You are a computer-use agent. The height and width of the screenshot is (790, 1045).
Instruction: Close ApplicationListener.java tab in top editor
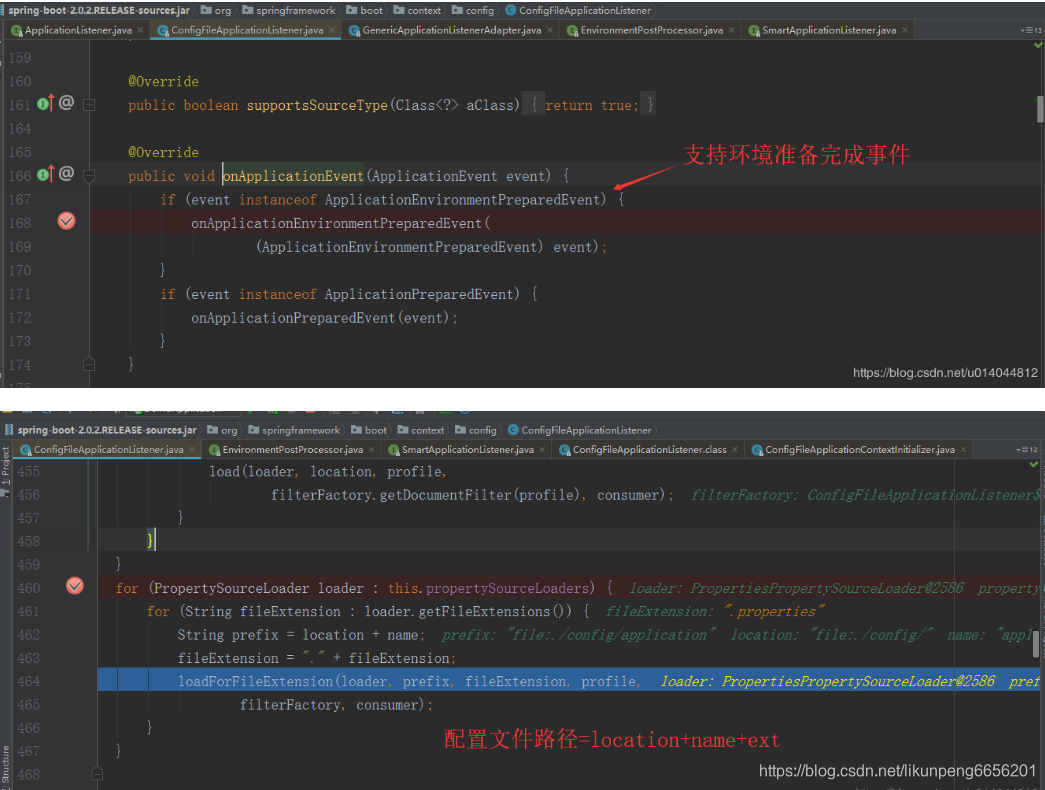140,30
